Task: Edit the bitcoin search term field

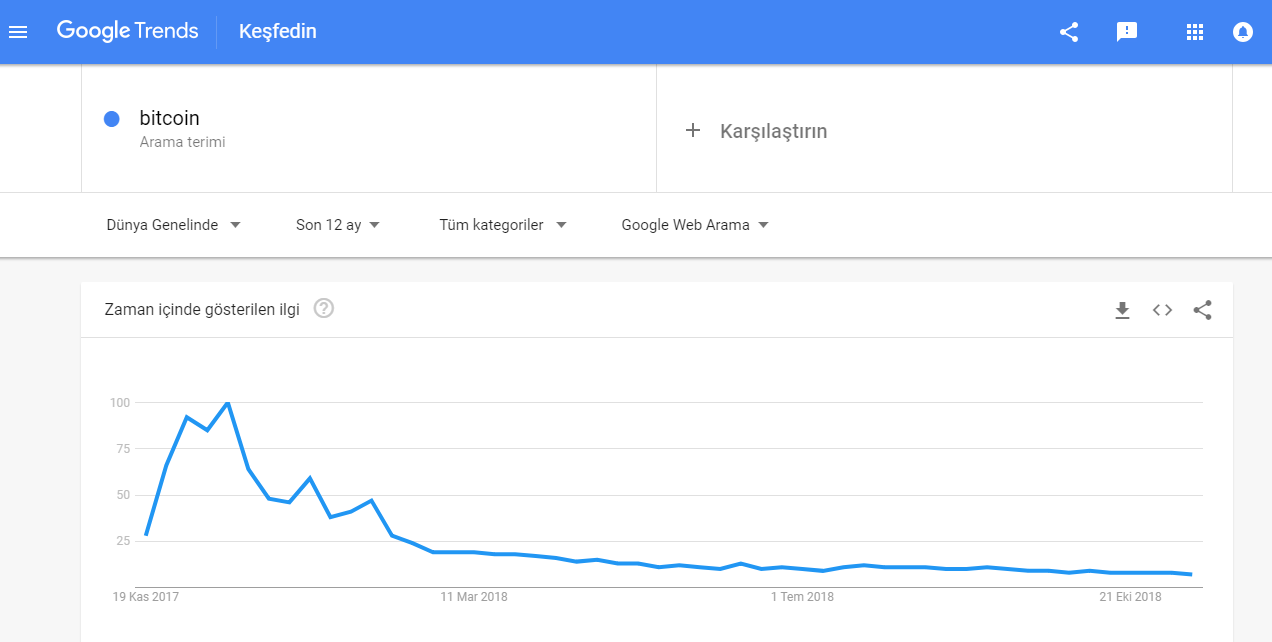Action: pyautogui.click(x=170, y=119)
